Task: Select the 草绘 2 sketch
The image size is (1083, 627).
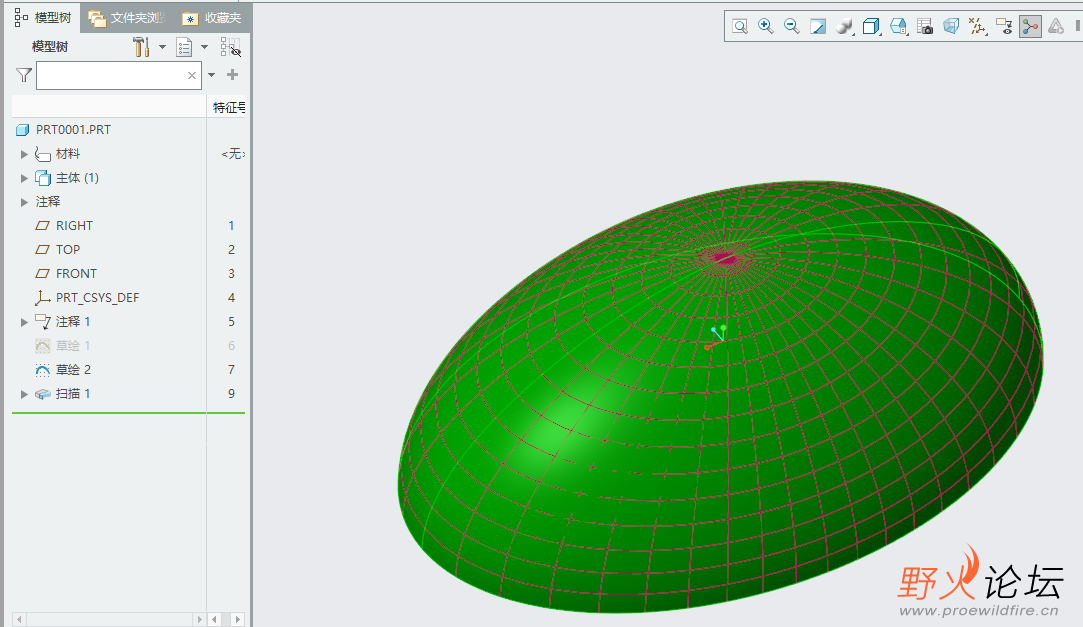Action: (x=73, y=369)
